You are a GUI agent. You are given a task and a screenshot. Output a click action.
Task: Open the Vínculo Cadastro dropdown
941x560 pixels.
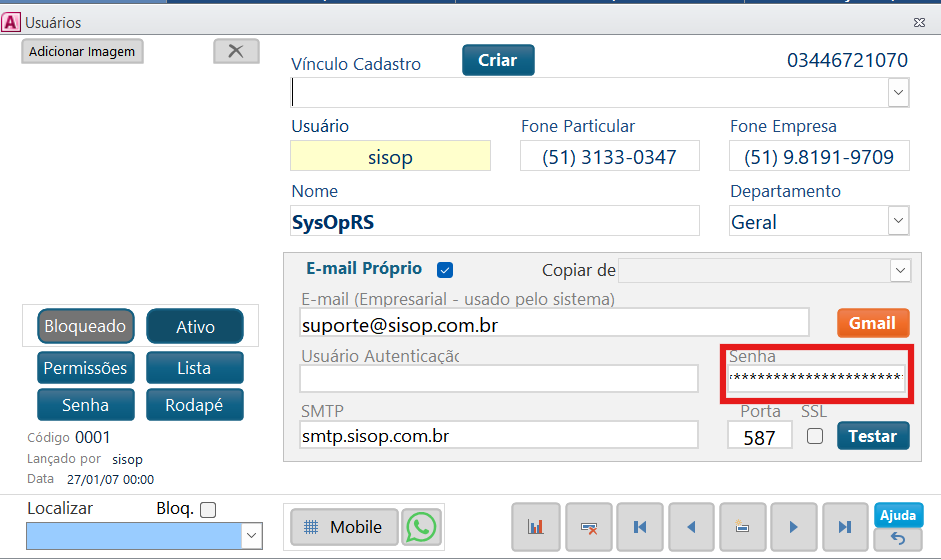(898, 93)
